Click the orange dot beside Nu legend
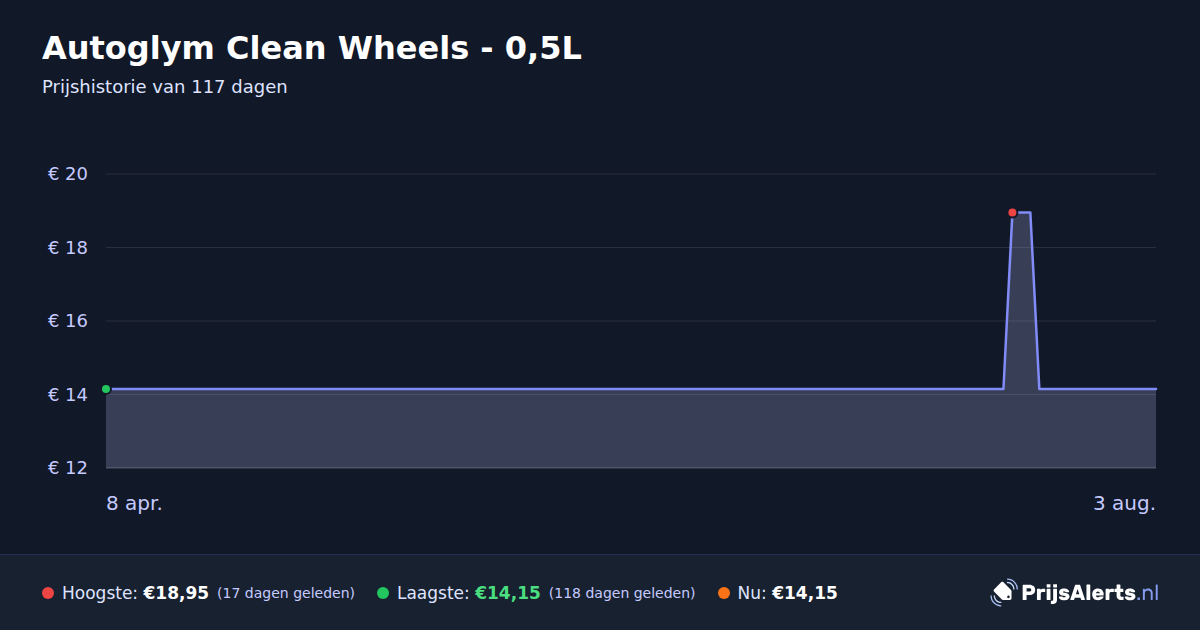The height and width of the screenshot is (630, 1200). (x=724, y=593)
